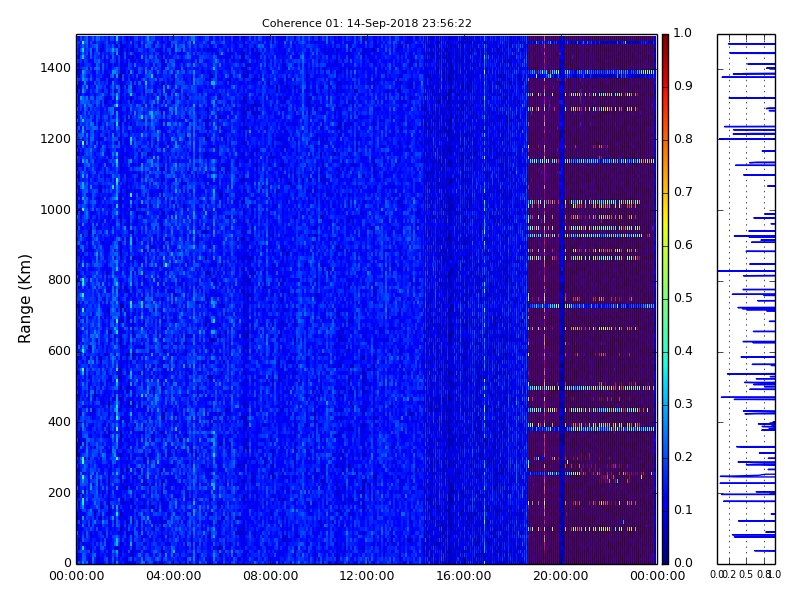Click the colorbar 0.2 label
Image resolution: width=800 pixels, height=600 pixels.
tap(683, 457)
